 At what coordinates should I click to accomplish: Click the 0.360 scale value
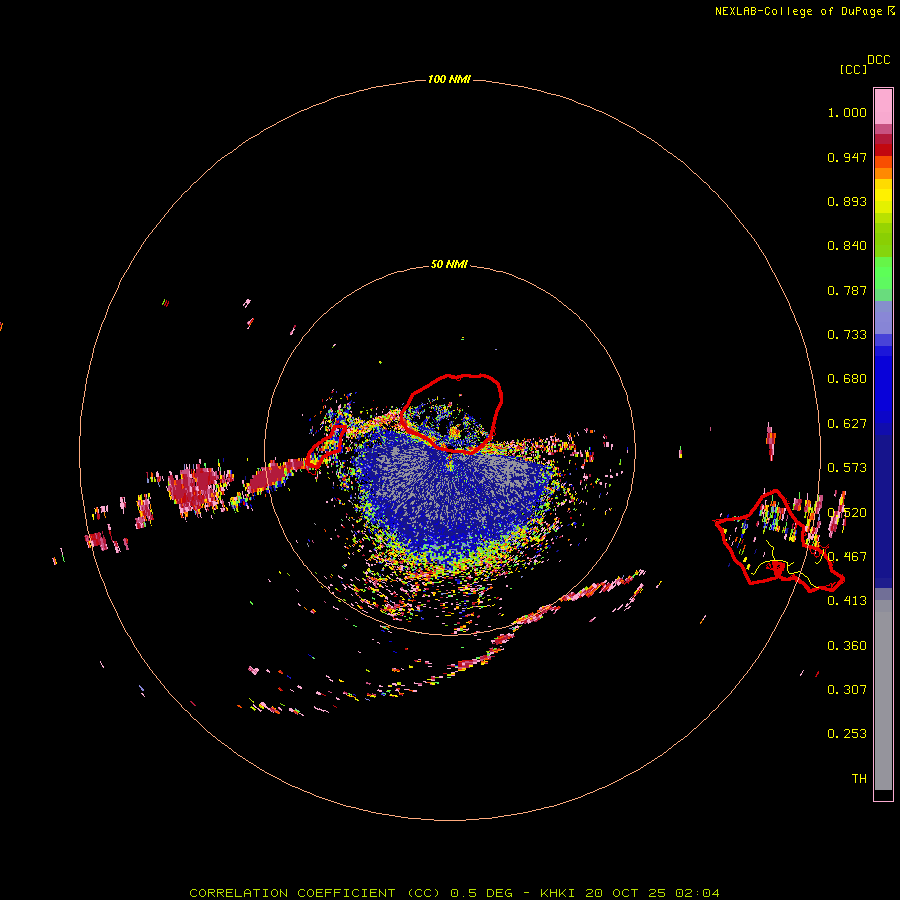pos(847,646)
